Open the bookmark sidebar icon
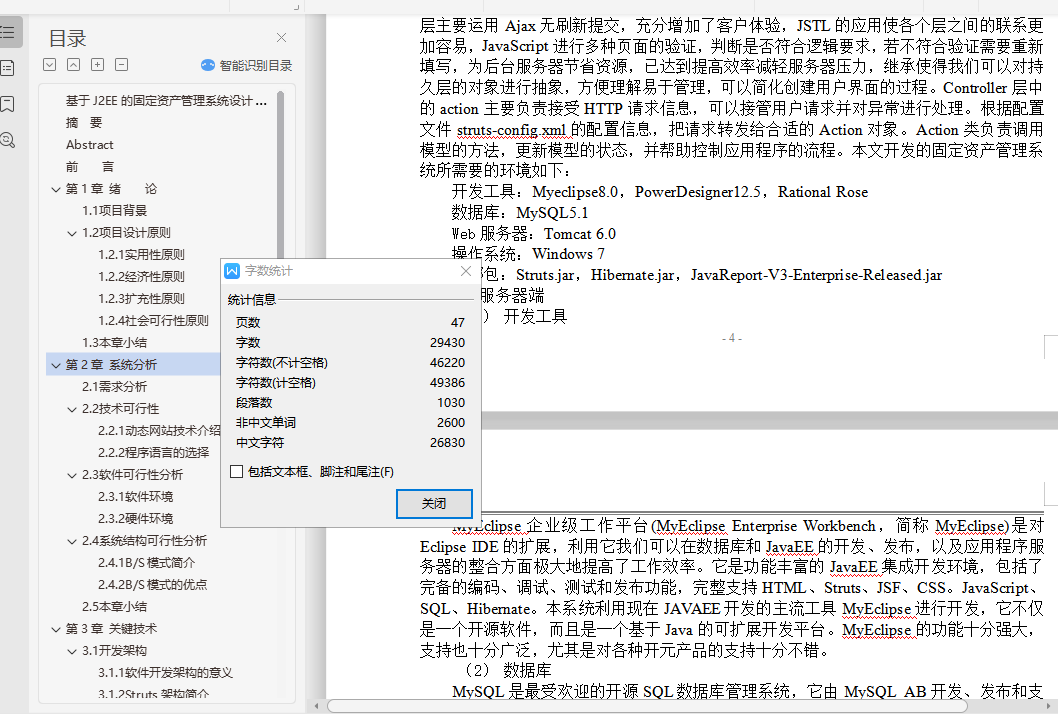This screenshot has width=1058, height=714. coord(7,104)
